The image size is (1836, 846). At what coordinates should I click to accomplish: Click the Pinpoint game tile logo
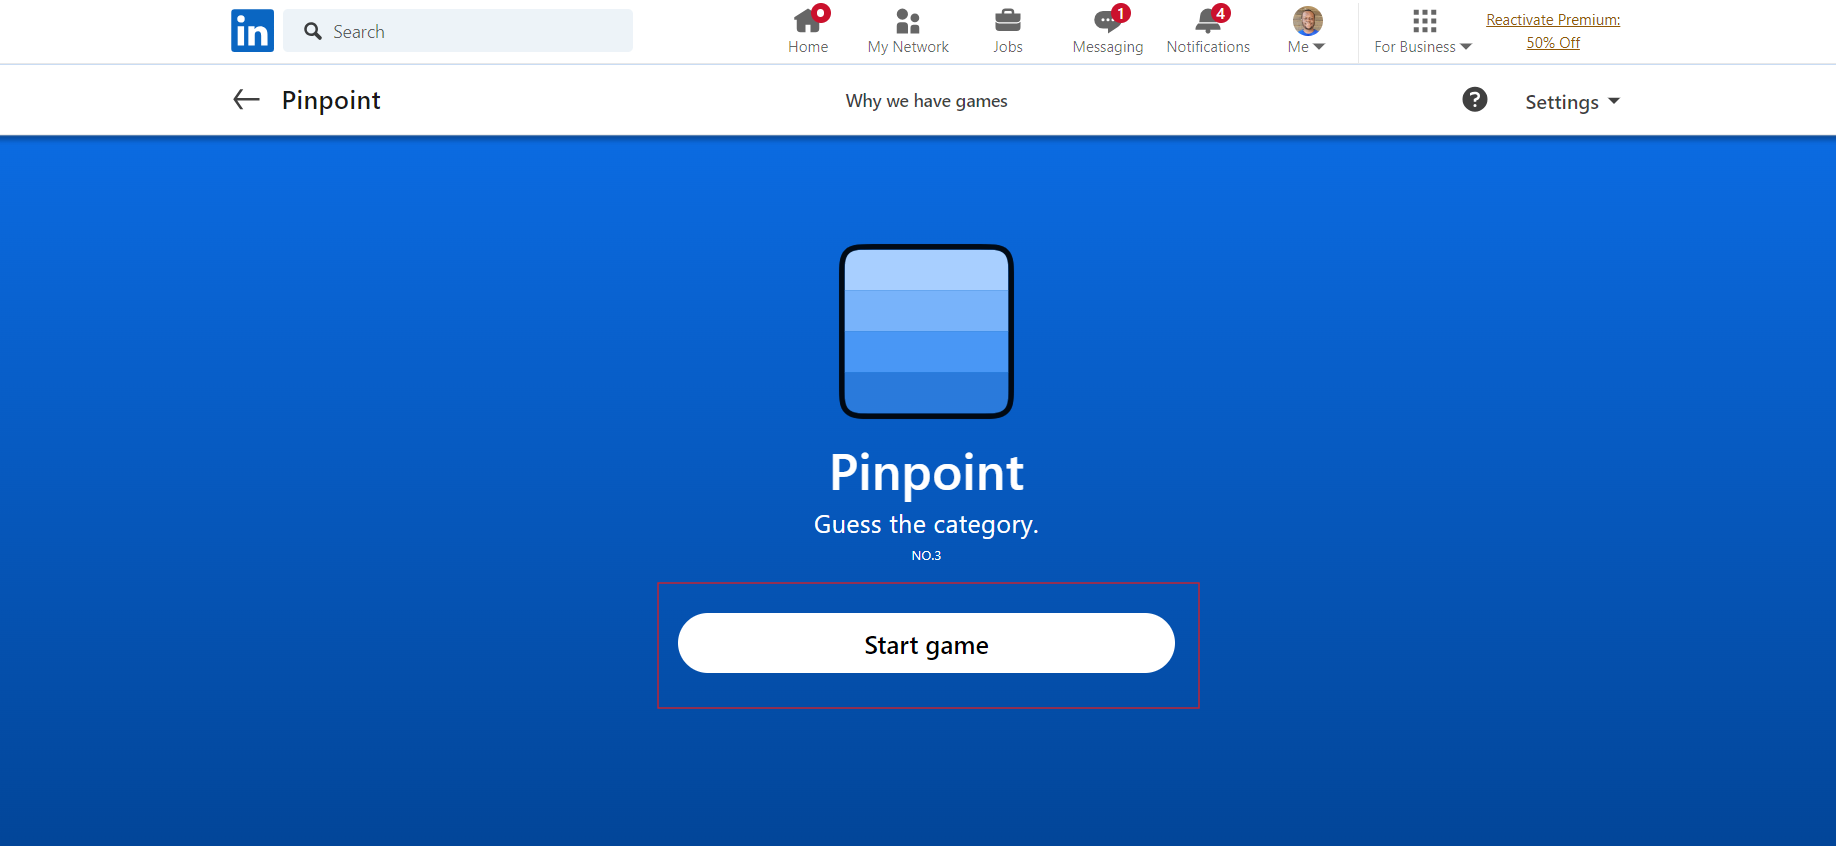point(926,331)
